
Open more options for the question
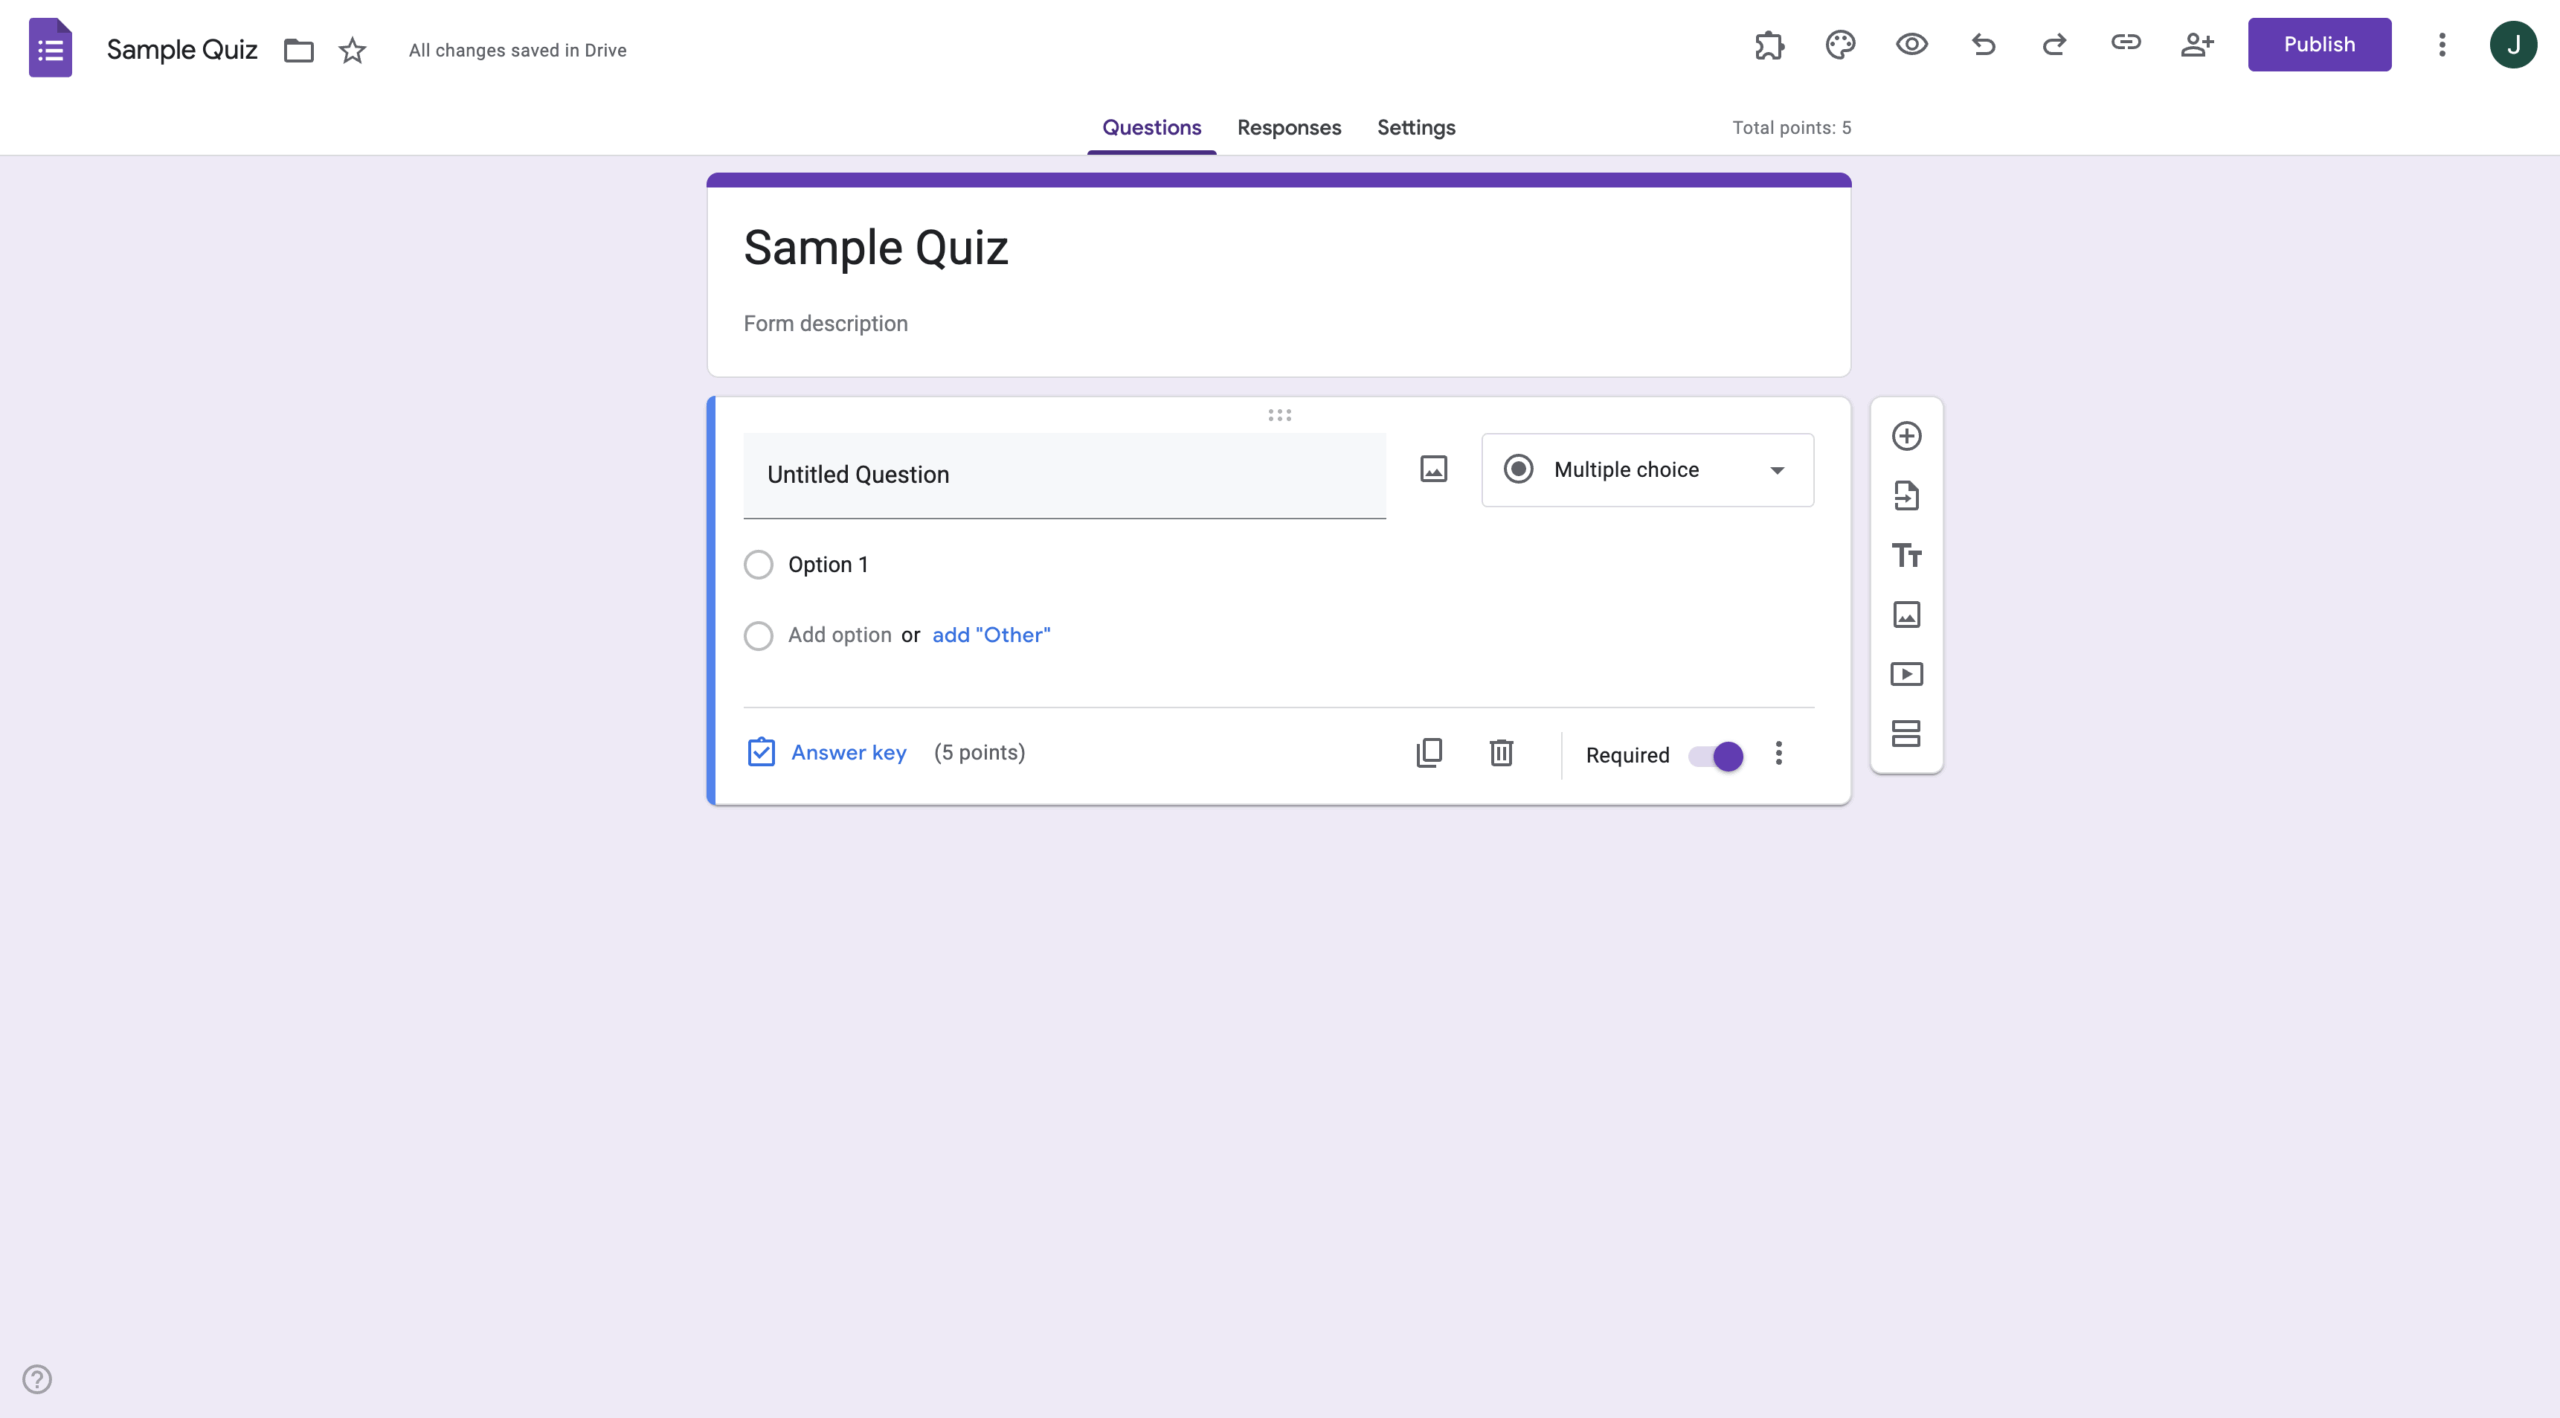[x=1778, y=754]
